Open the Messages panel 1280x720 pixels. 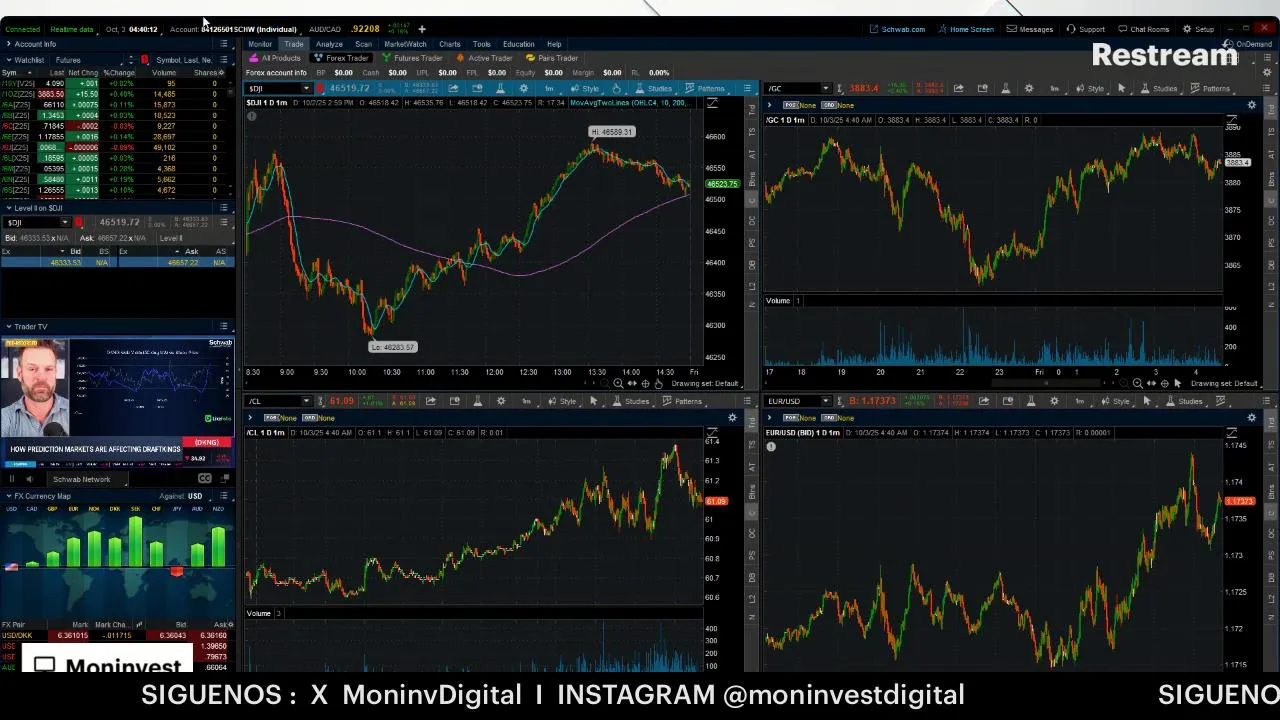pos(1030,29)
